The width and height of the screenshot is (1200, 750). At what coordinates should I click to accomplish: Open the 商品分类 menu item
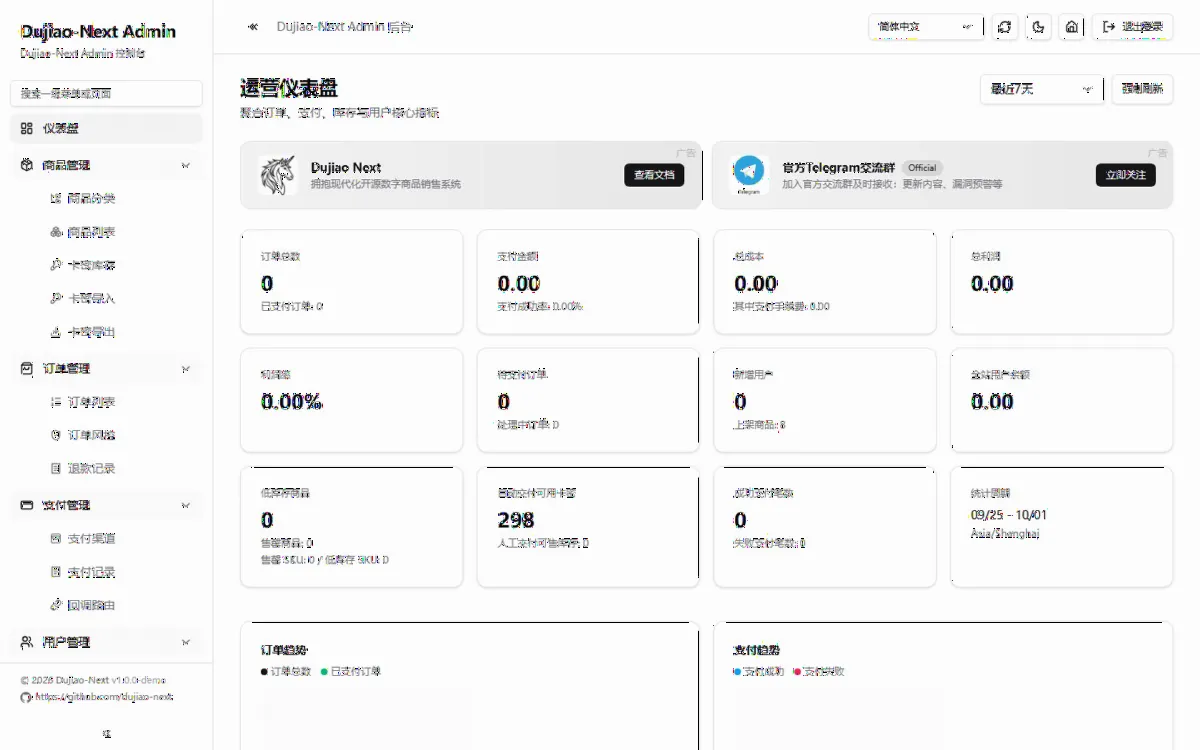tap(116, 198)
